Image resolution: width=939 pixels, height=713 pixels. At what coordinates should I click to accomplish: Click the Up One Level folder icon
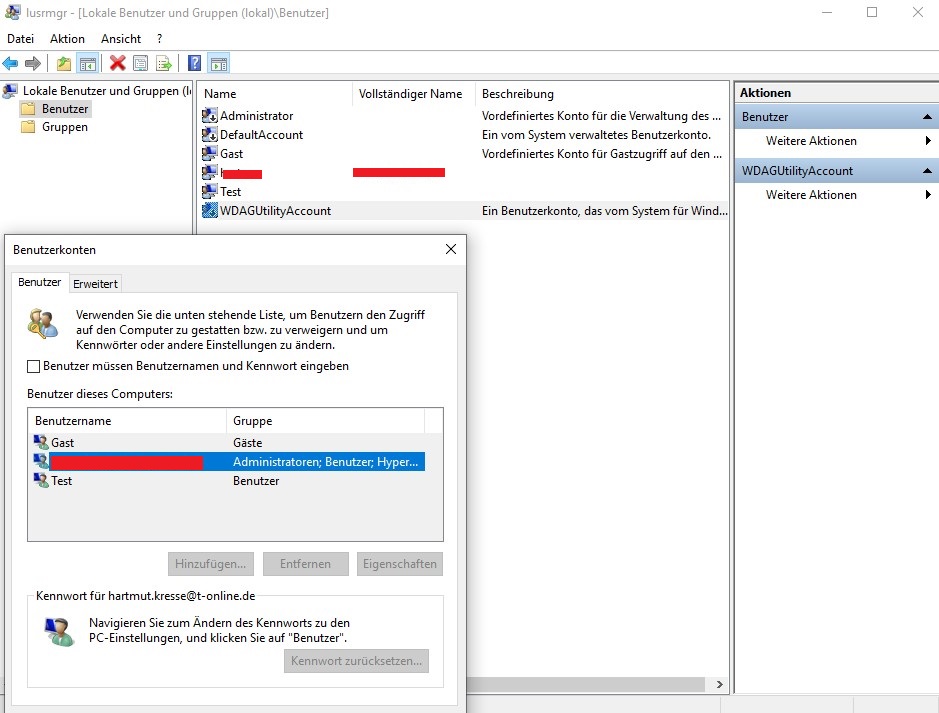coord(64,64)
